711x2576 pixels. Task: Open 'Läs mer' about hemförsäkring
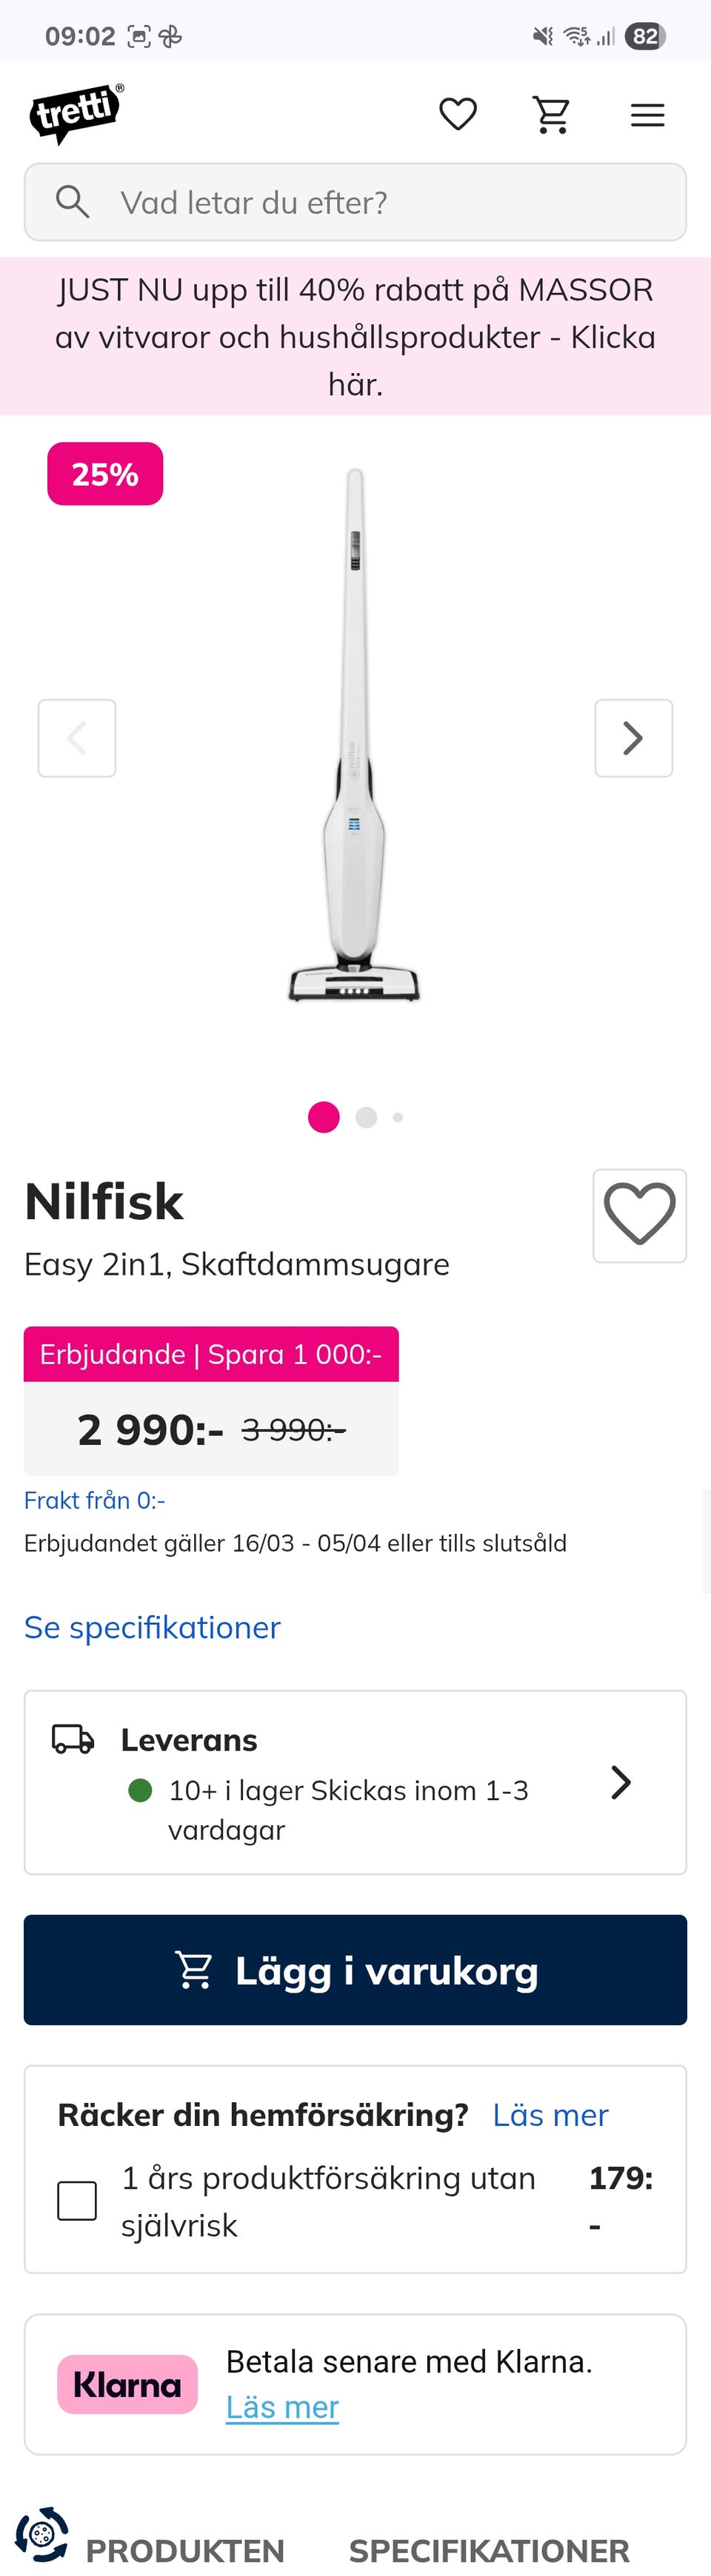pos(550,2115)
